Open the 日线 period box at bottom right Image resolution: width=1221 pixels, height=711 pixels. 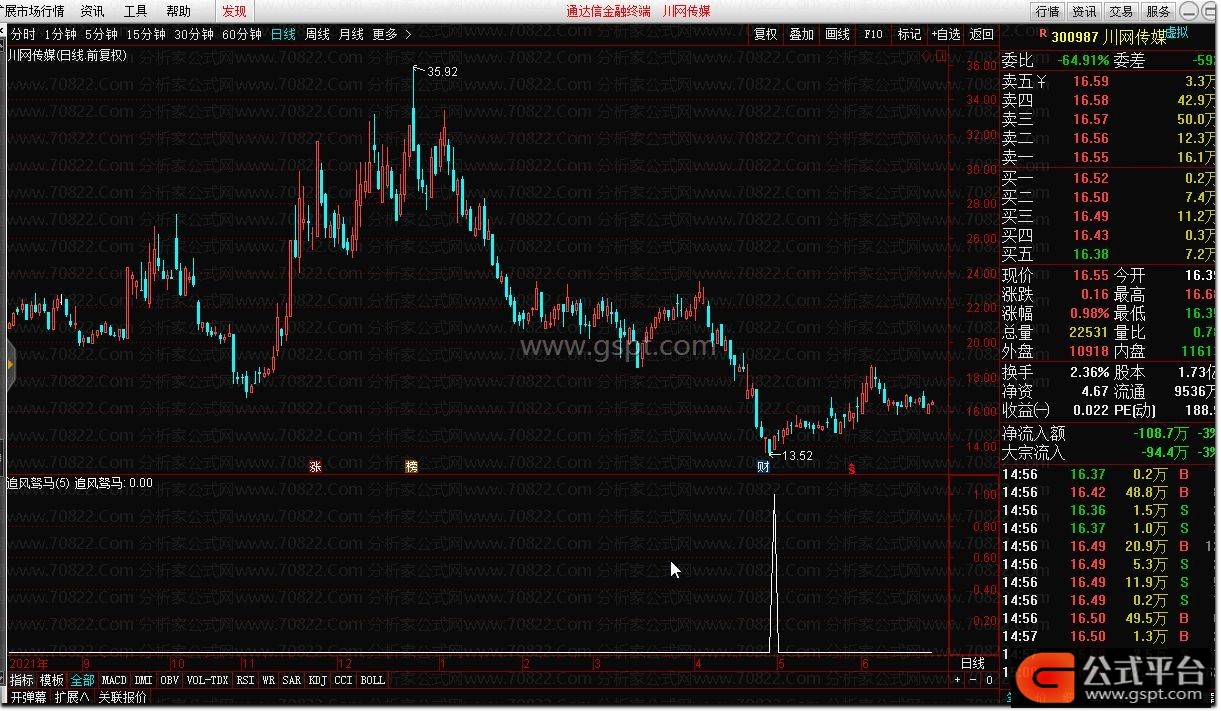[x=973, y=663]
